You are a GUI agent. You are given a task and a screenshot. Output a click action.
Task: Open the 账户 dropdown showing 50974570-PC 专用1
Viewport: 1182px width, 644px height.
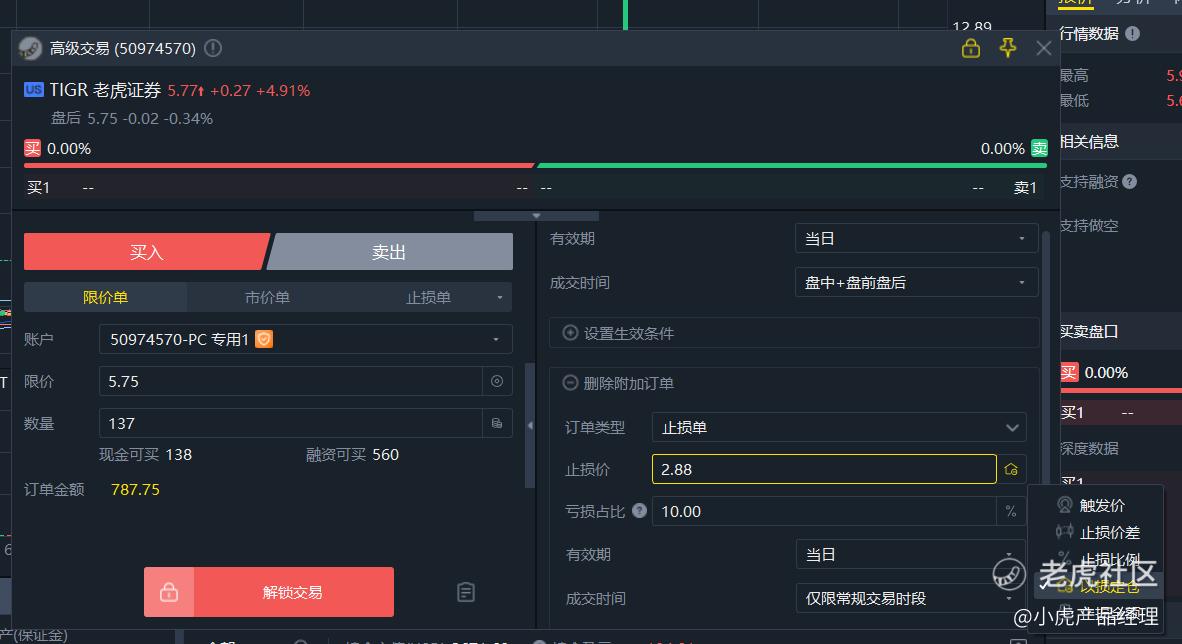[305, 339]
